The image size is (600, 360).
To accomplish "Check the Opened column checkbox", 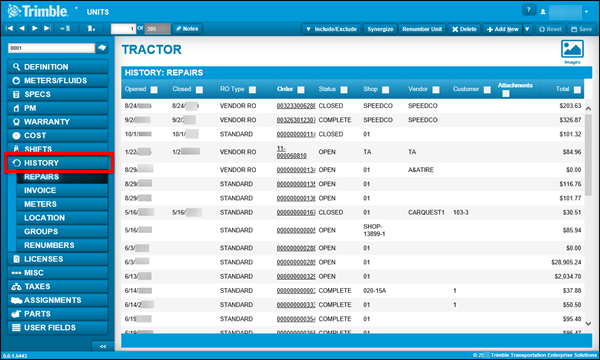I will (154, 90).
